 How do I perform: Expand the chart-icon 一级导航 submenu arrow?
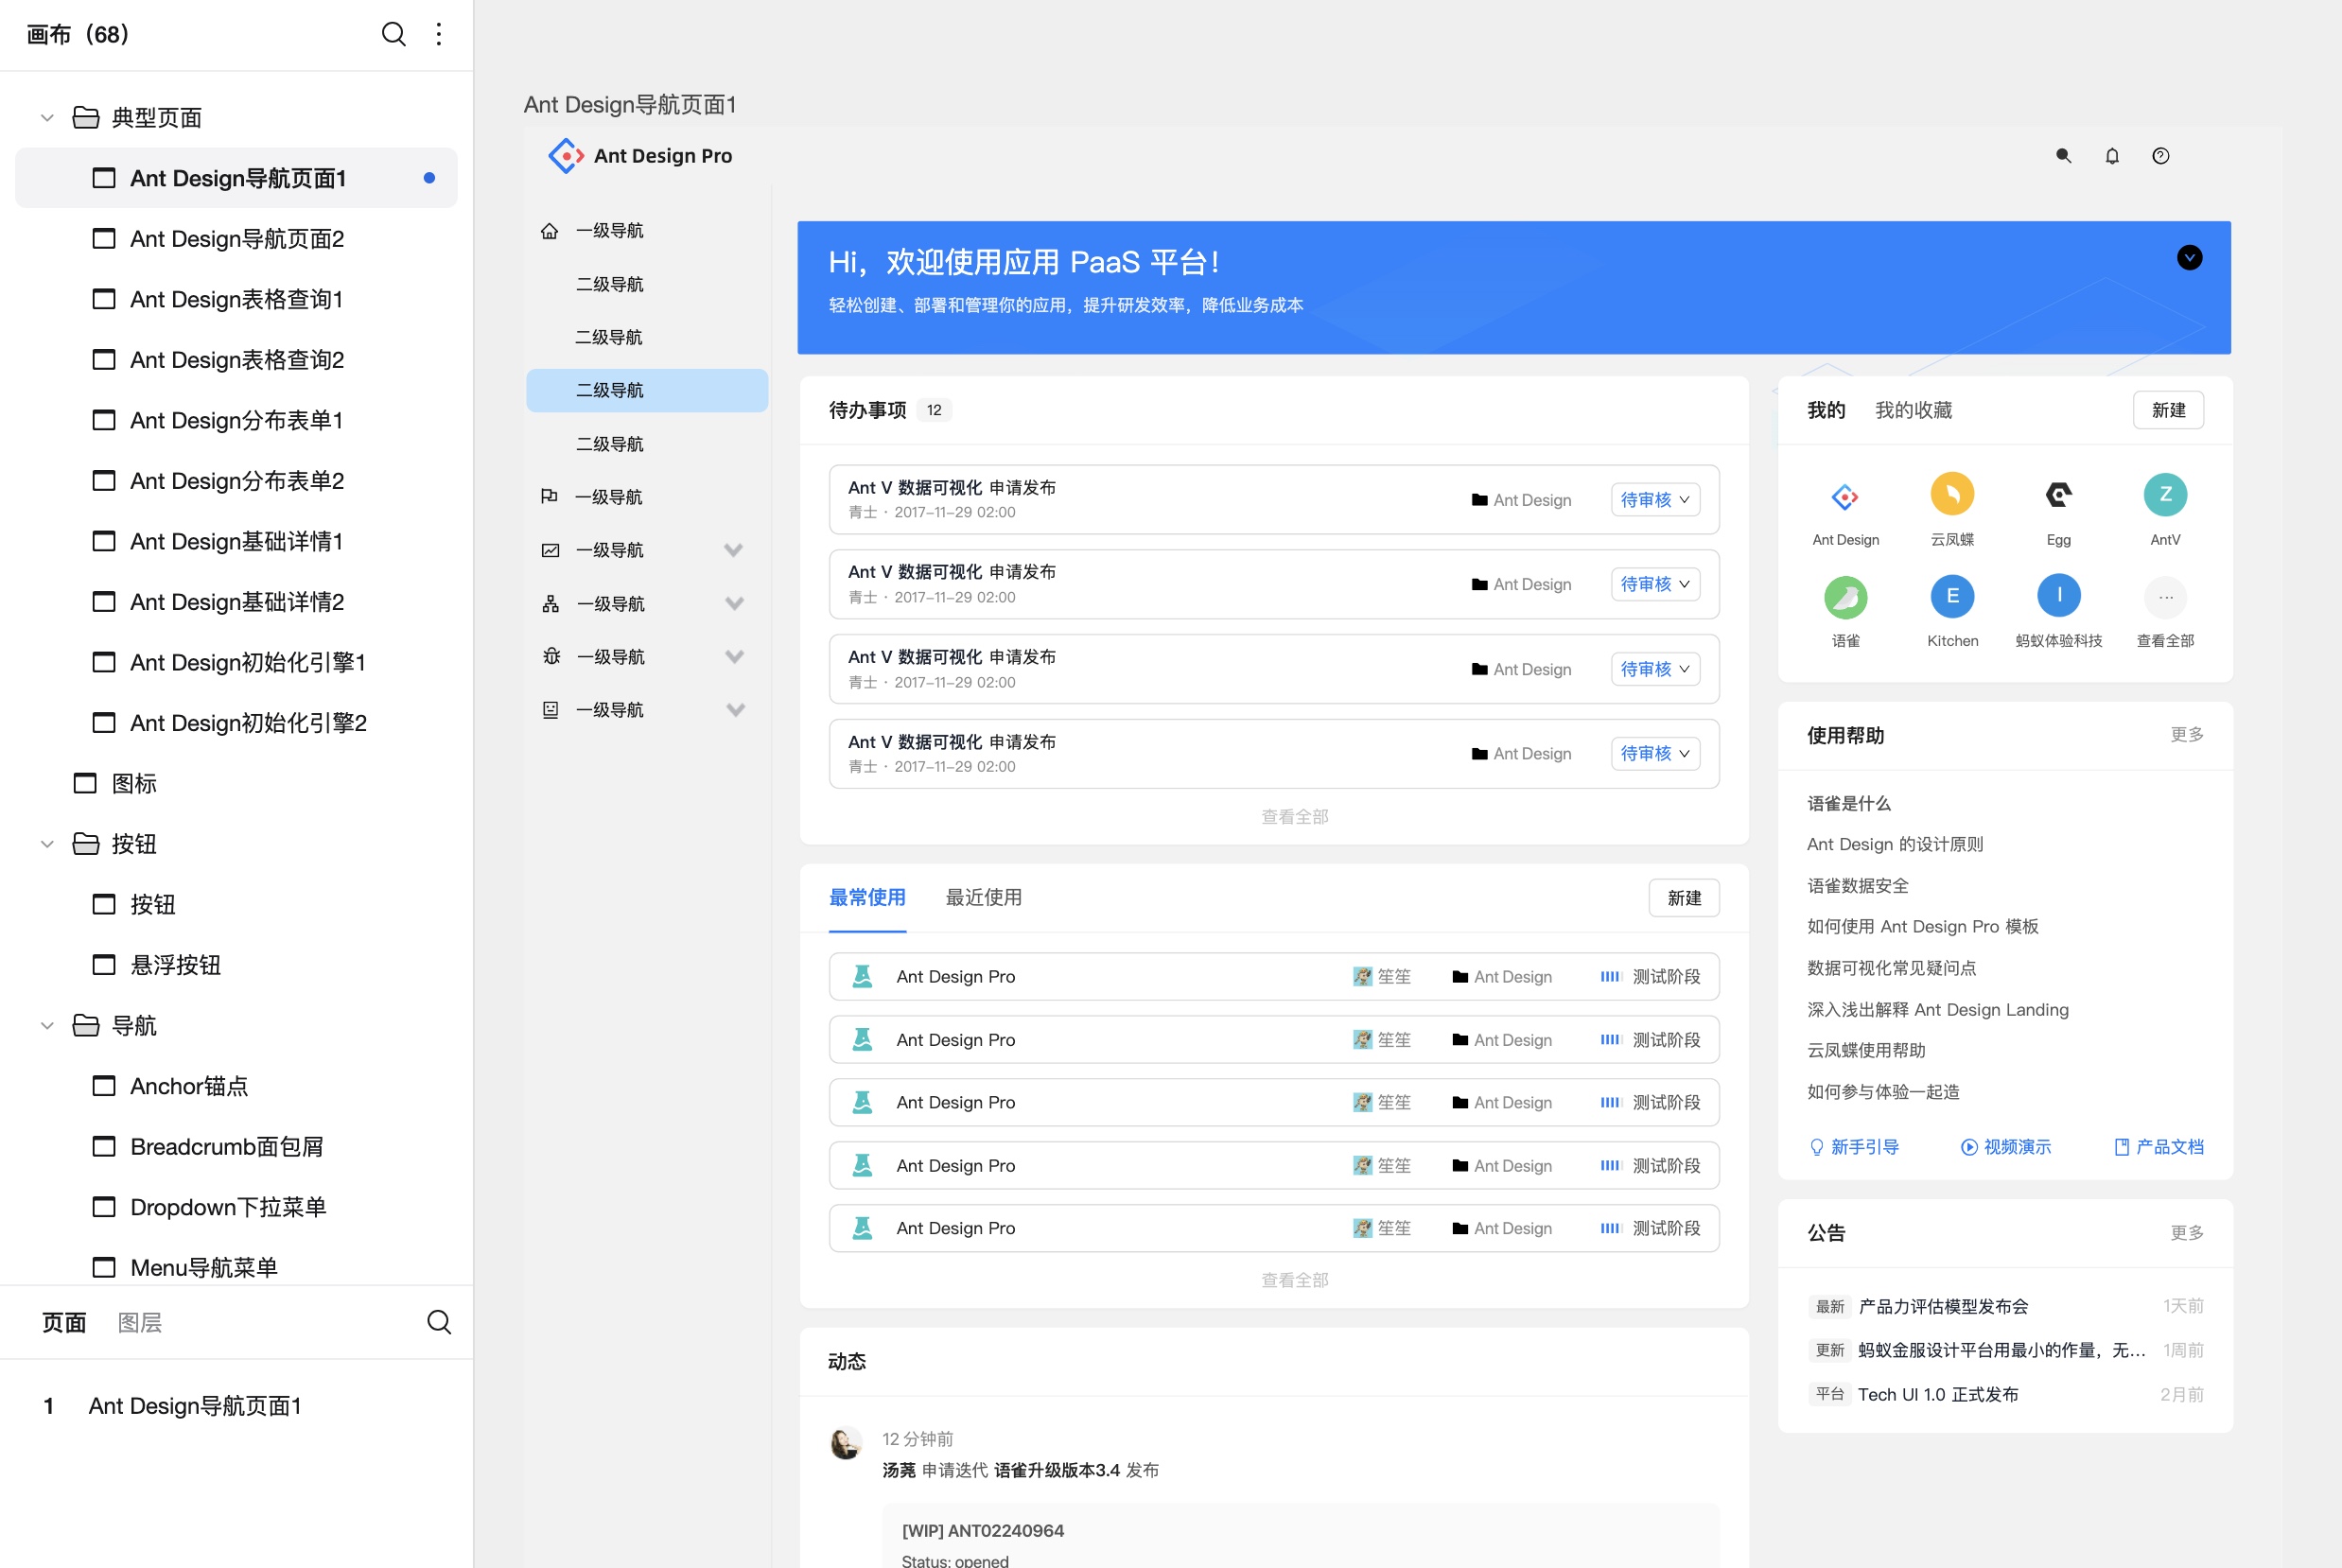[733, 550]
